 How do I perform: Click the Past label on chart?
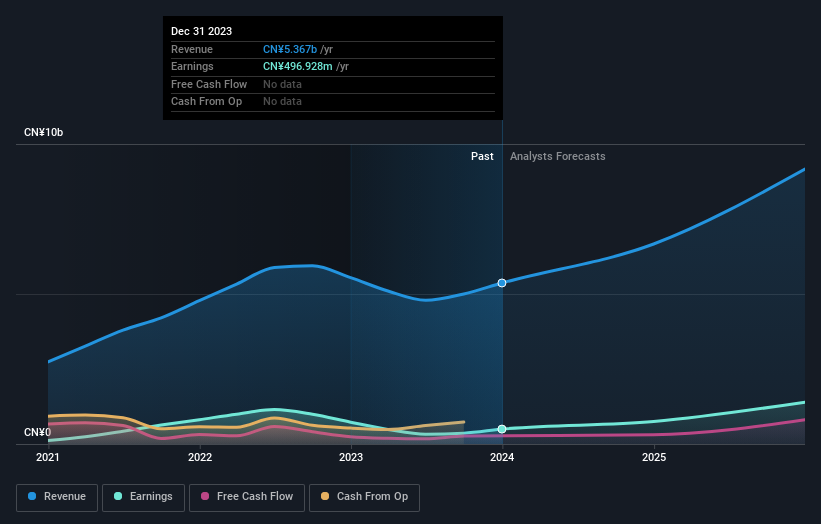point(482,157)
